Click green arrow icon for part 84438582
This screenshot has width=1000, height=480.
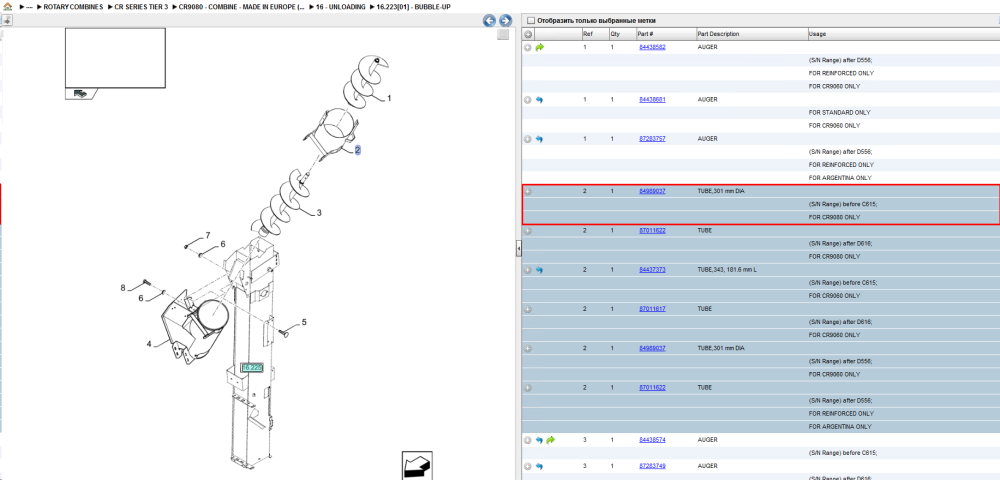(x=540, y=47)
